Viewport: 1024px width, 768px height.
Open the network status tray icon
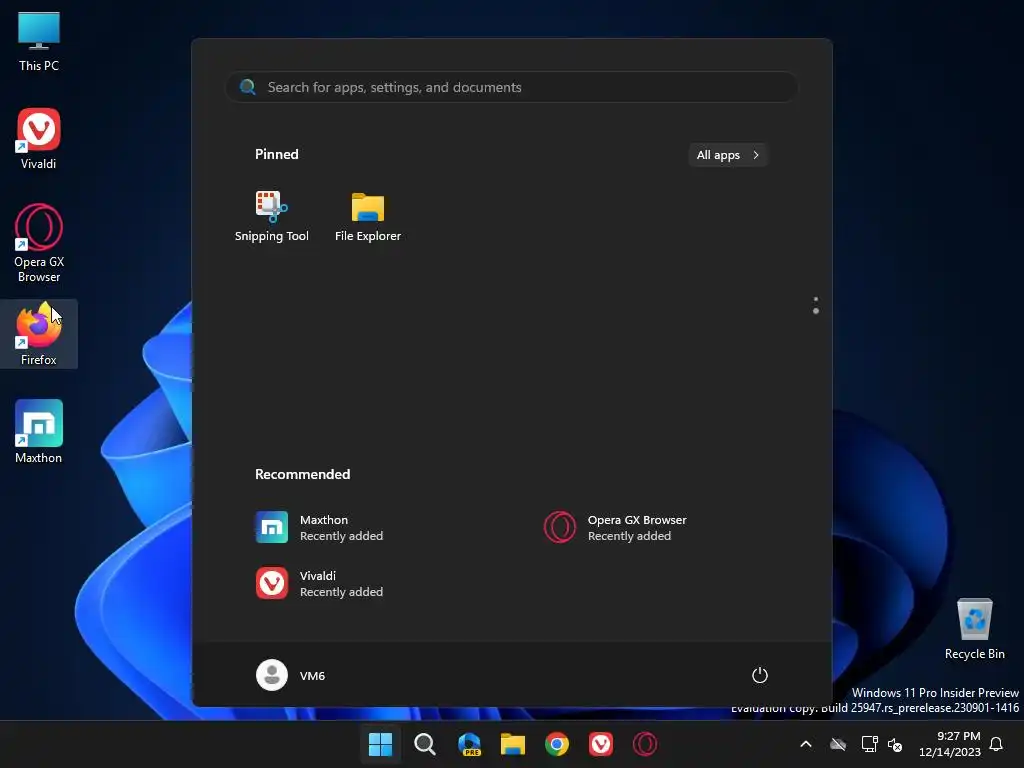coord(869,744)
